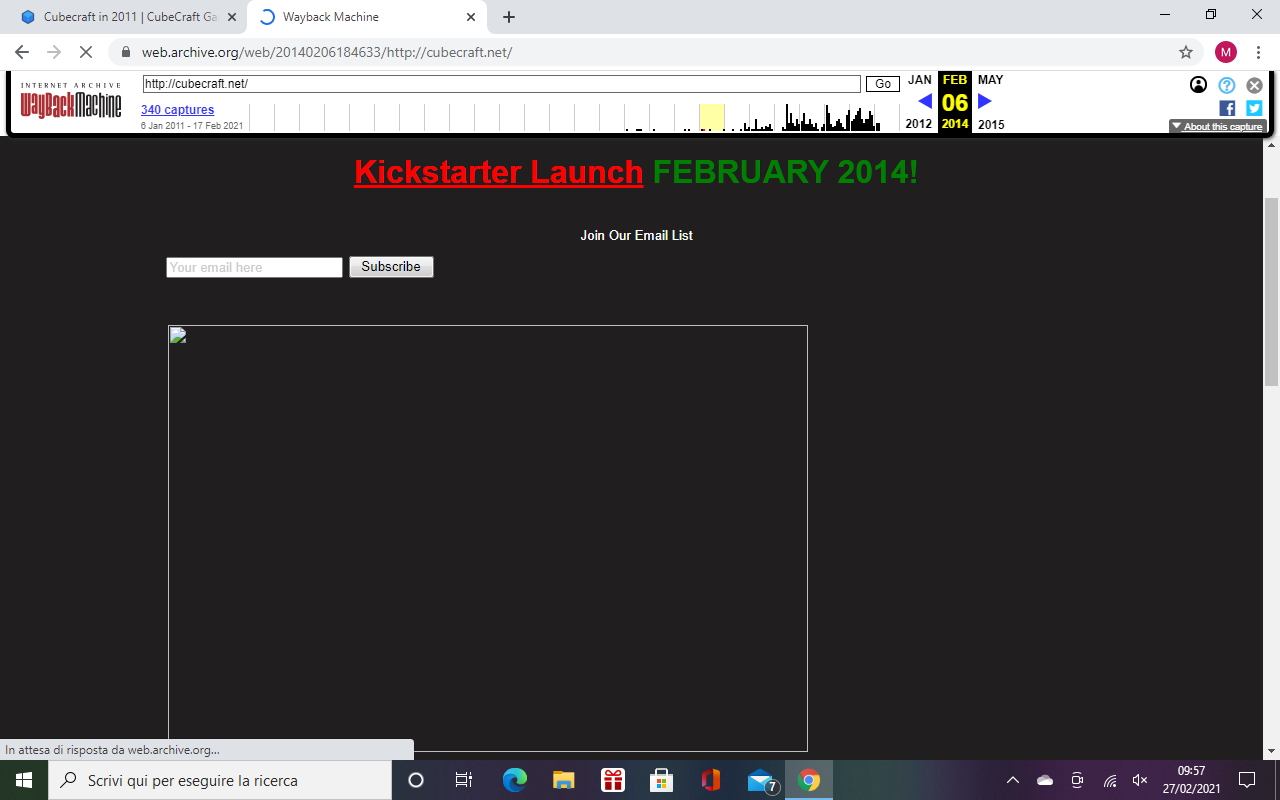
Task: Share this capture on Twitter
Action: coord(1254,108)
